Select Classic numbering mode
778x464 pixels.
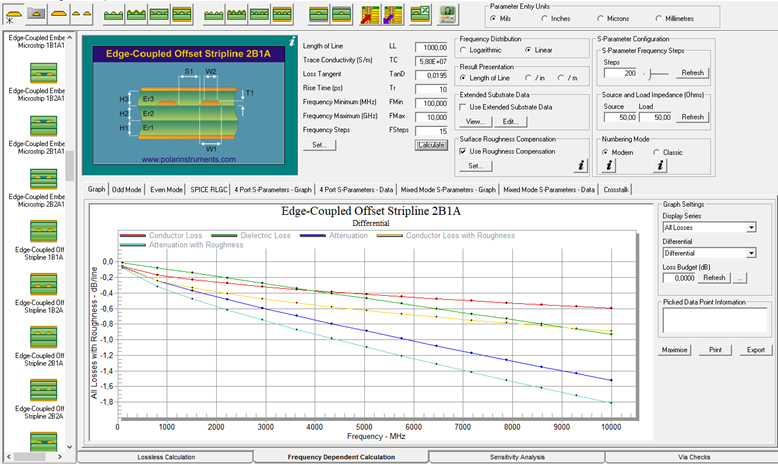coord(656,152)
